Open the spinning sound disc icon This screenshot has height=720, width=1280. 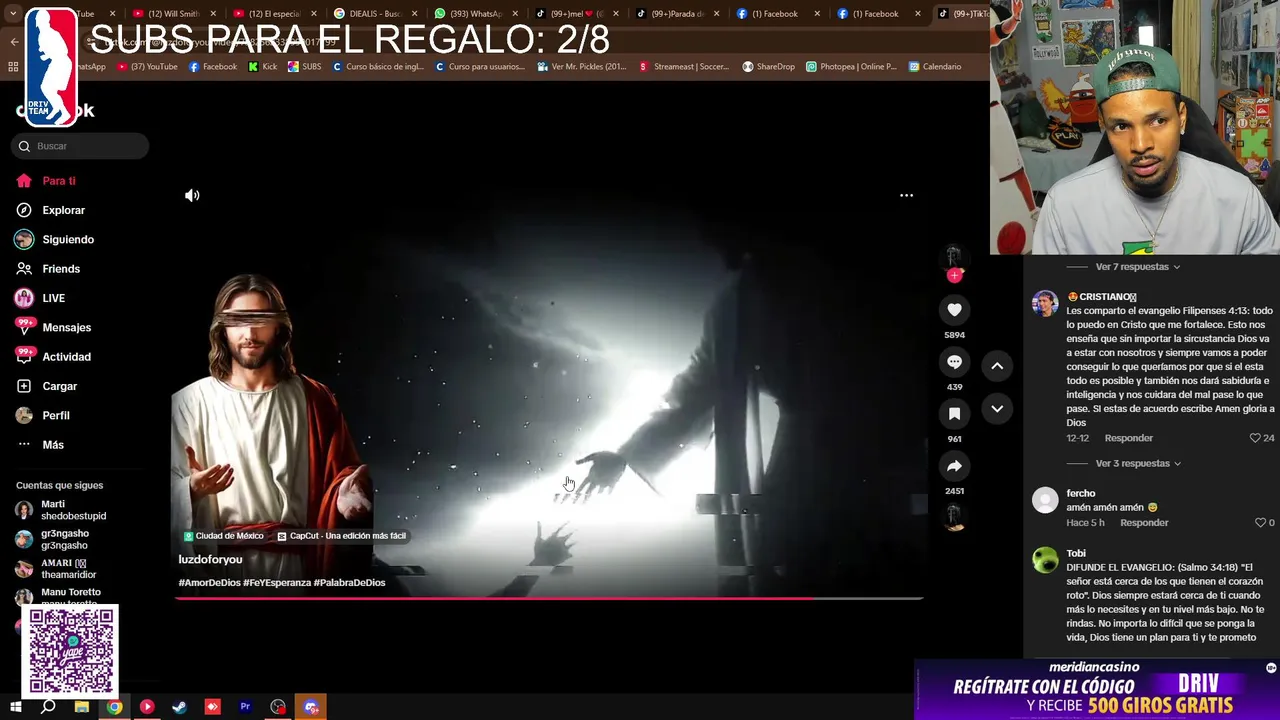954,517
